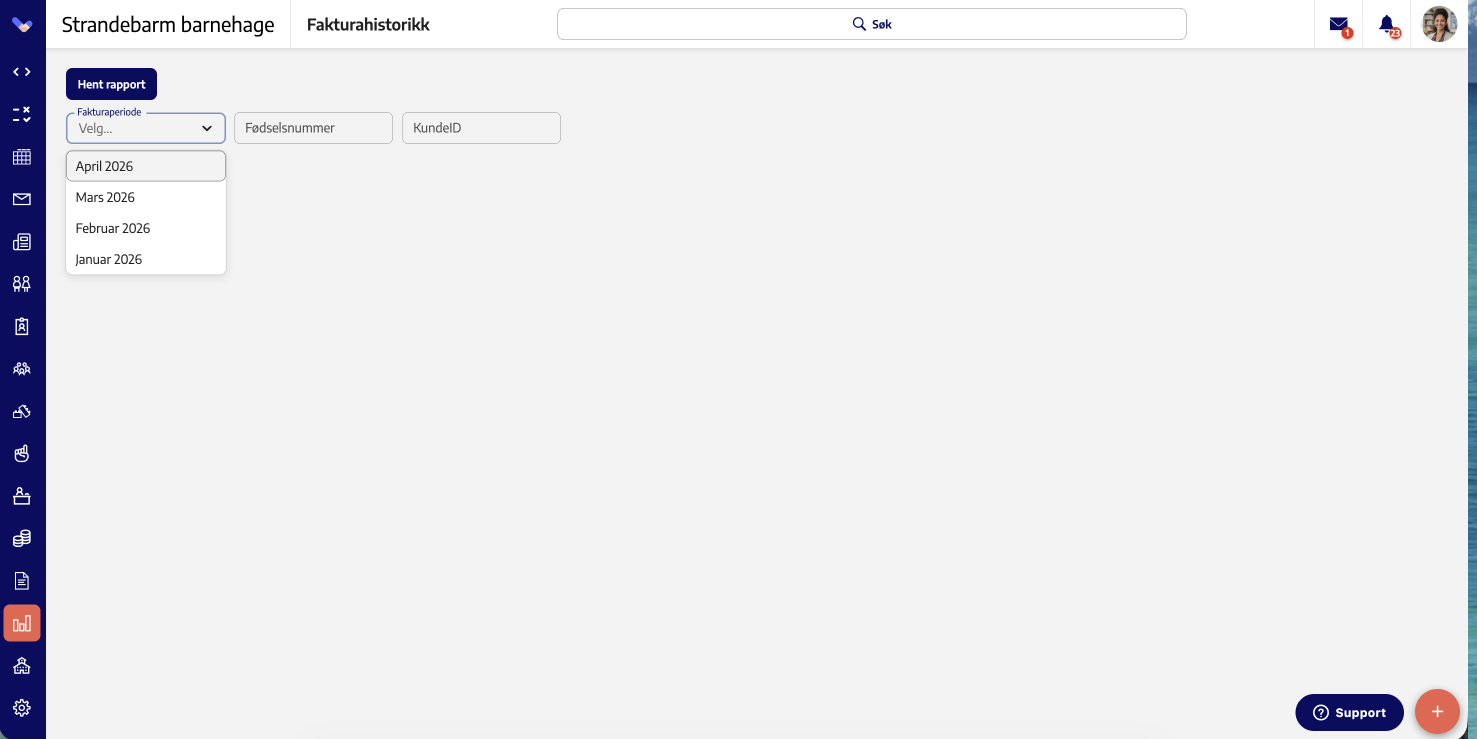Click the notification bell icon
This screenshot has width=1477, height=739.
[1387, 24]
